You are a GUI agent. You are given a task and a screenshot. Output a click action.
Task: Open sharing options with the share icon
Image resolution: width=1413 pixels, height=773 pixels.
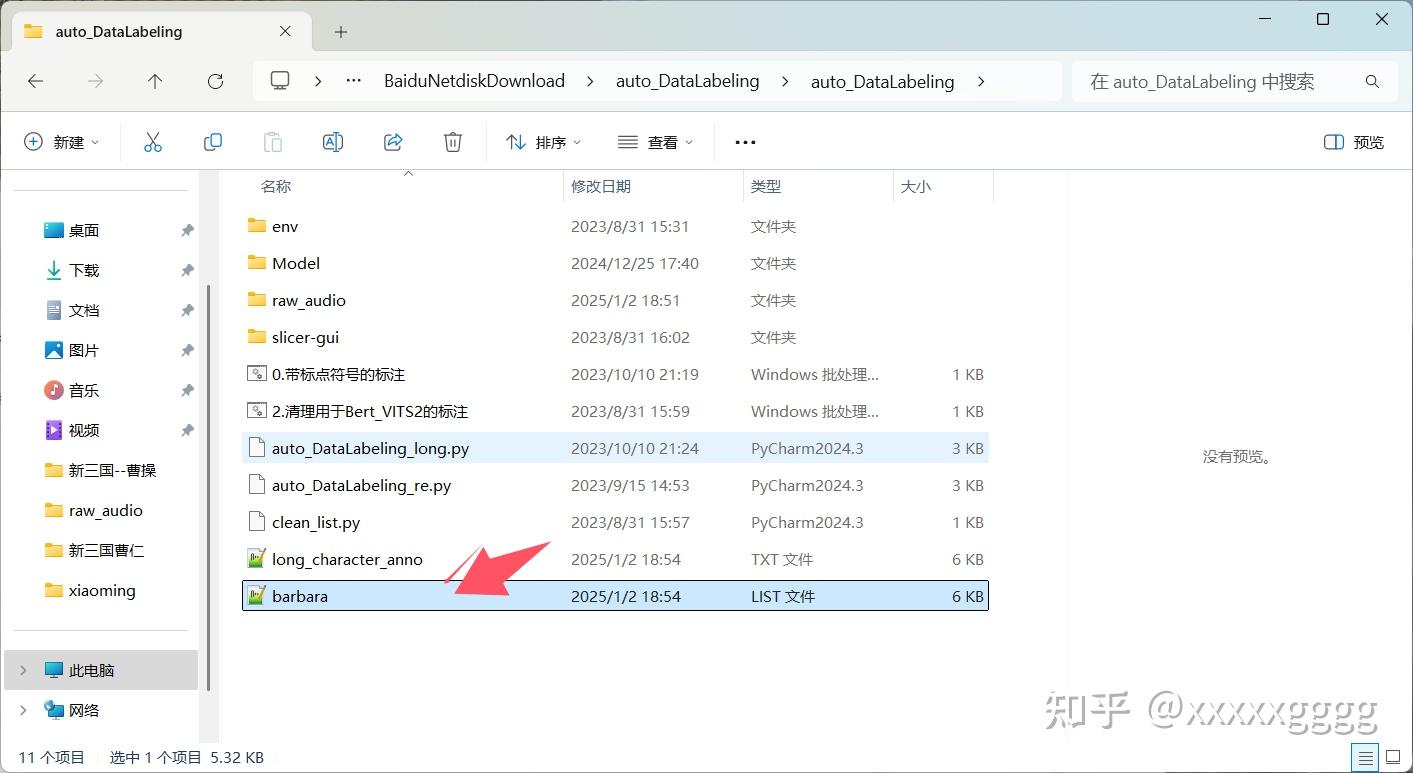click(x=392, y=141)
